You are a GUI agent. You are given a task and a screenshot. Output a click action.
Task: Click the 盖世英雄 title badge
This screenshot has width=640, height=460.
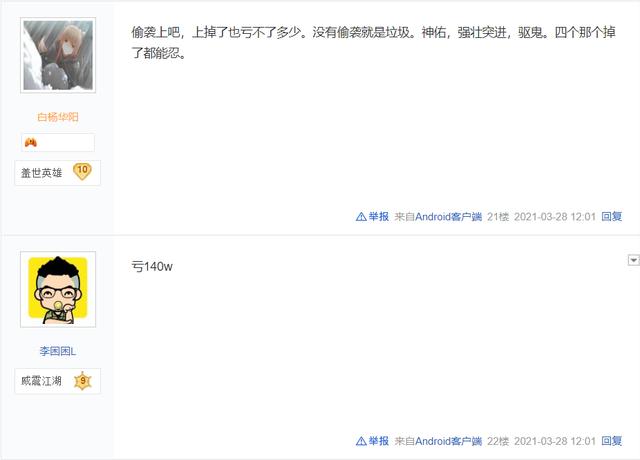tap(42, 173)
